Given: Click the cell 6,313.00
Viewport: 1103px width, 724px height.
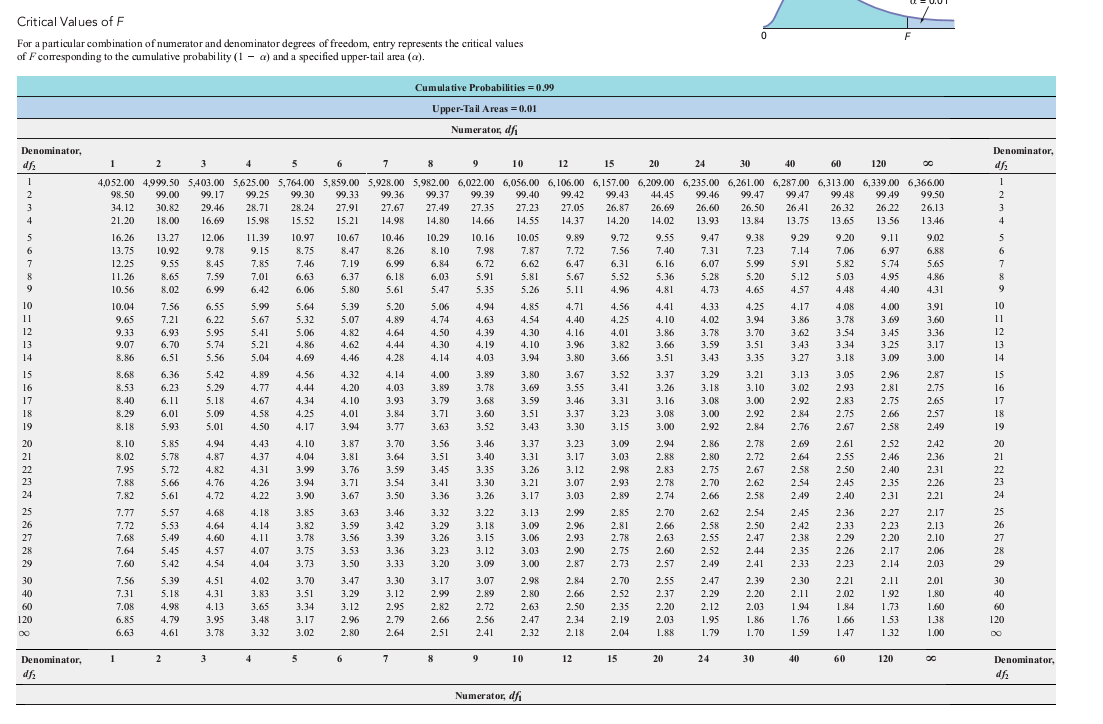Looking at the screenshot, I should pos(836,182).
